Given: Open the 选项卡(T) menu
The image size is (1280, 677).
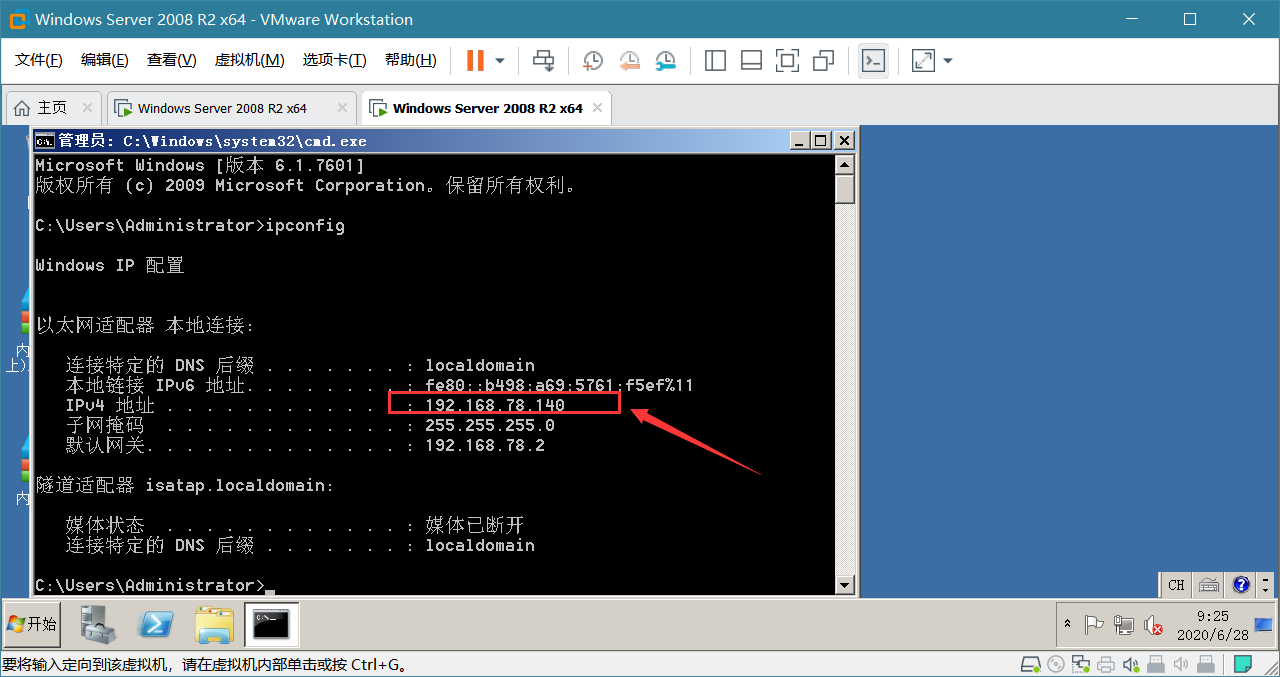Looking at the screenshot, I should 334,60.
